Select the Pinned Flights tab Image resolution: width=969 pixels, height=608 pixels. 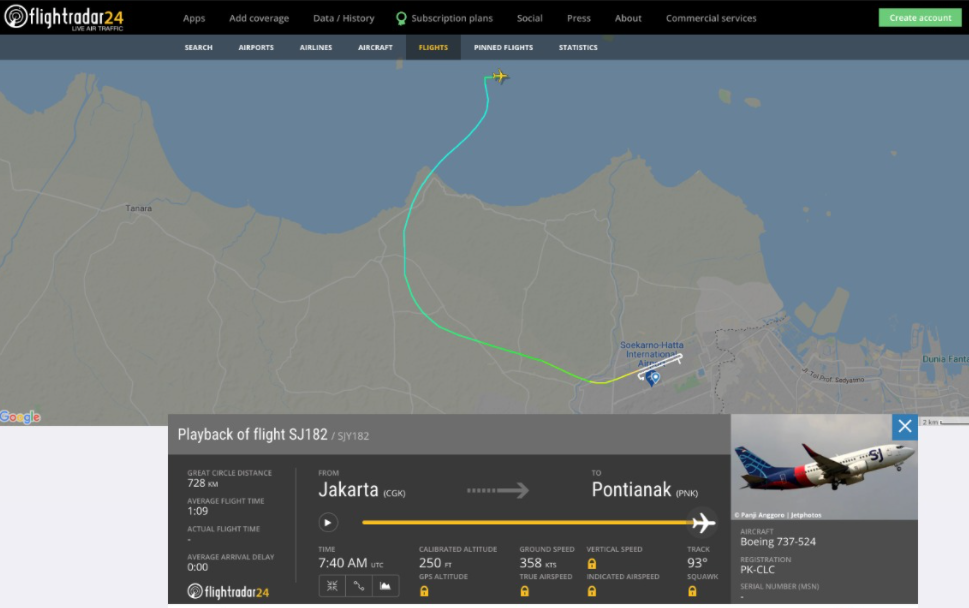503,47
